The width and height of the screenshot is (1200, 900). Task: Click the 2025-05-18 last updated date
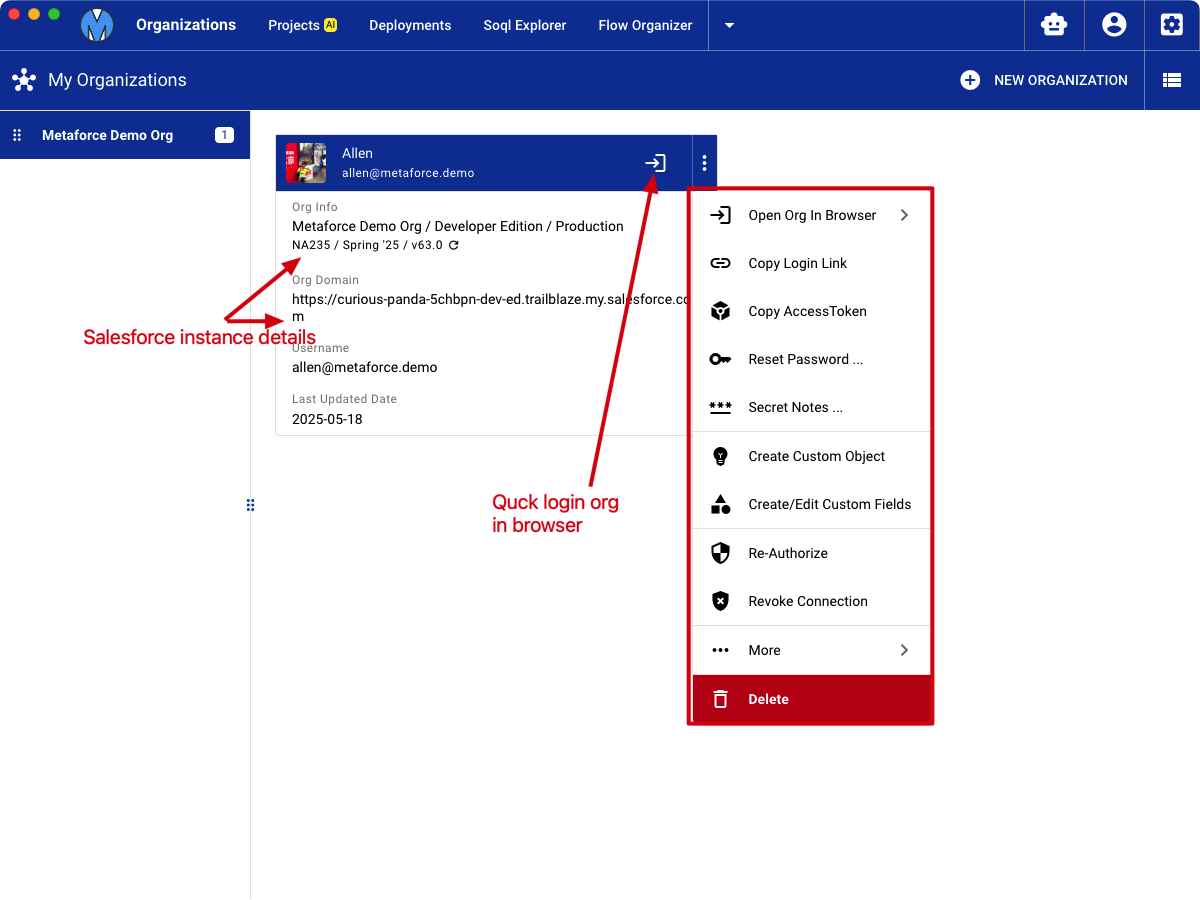coord(327,419)
